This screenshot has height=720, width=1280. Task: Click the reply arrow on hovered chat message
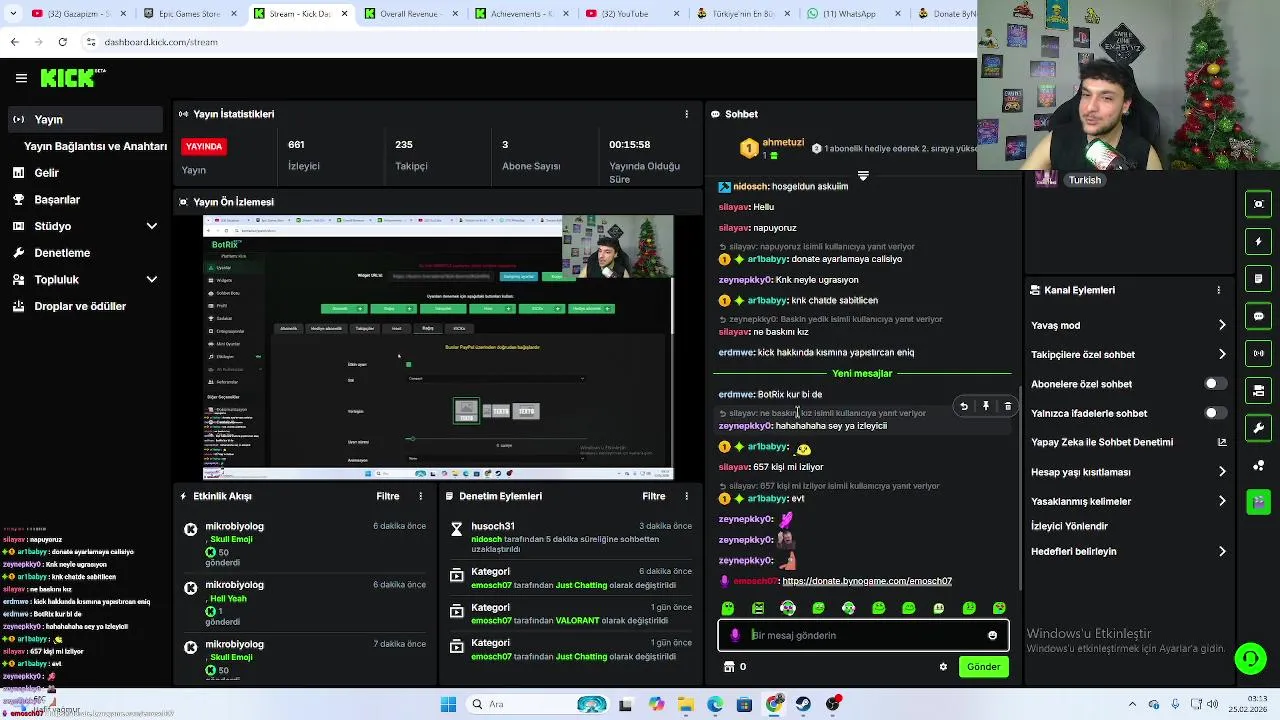[x=963, y=406]
